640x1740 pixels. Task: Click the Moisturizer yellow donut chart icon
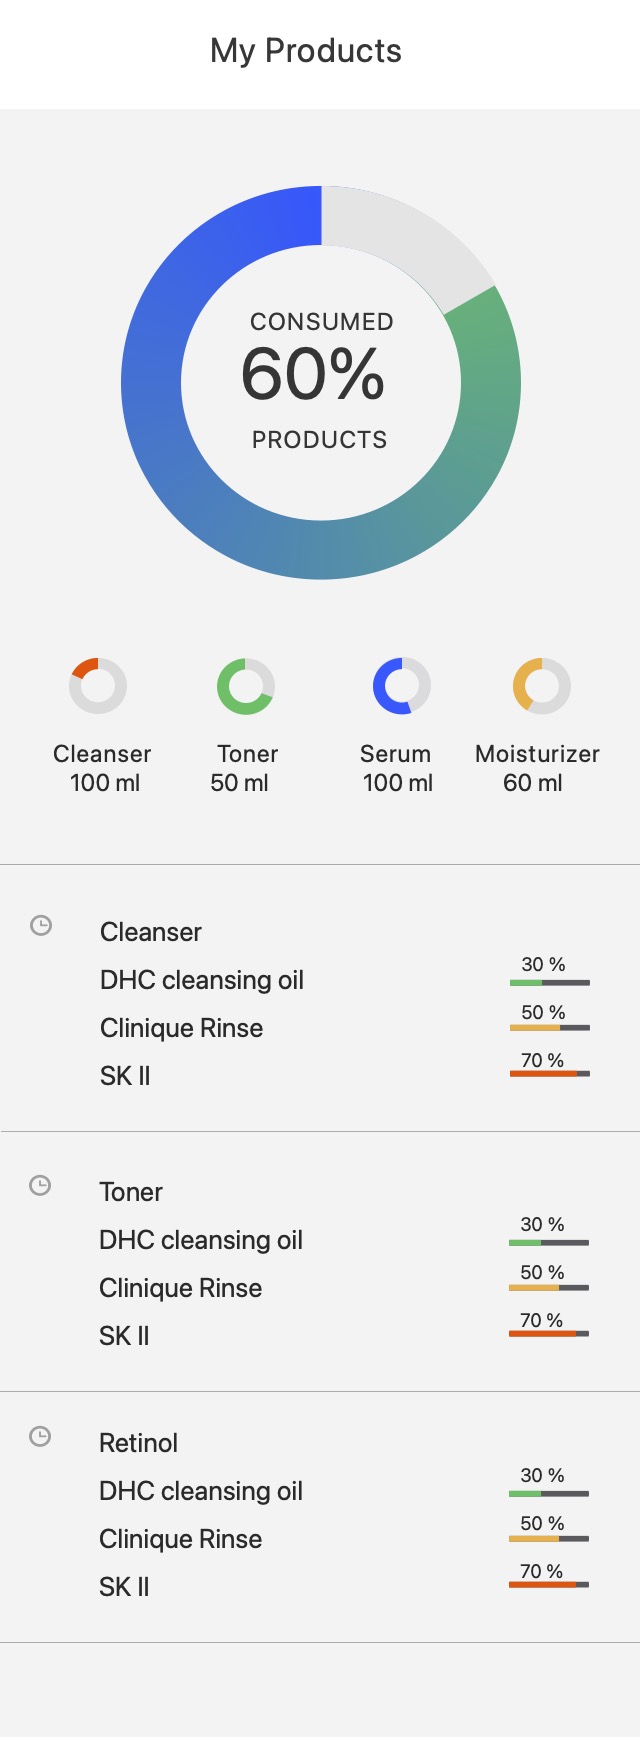click(542, 686)
